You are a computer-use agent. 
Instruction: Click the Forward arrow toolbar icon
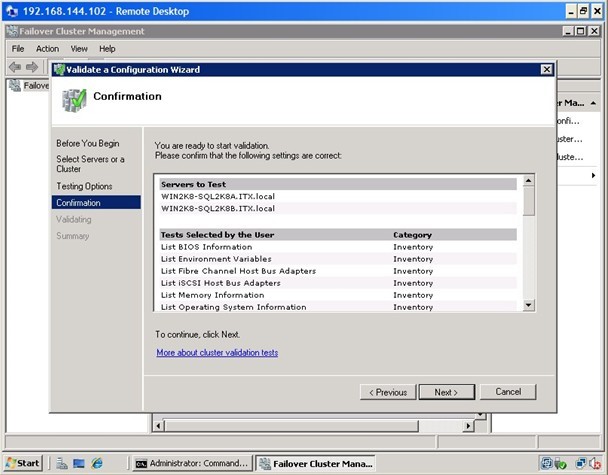point(32,67)
